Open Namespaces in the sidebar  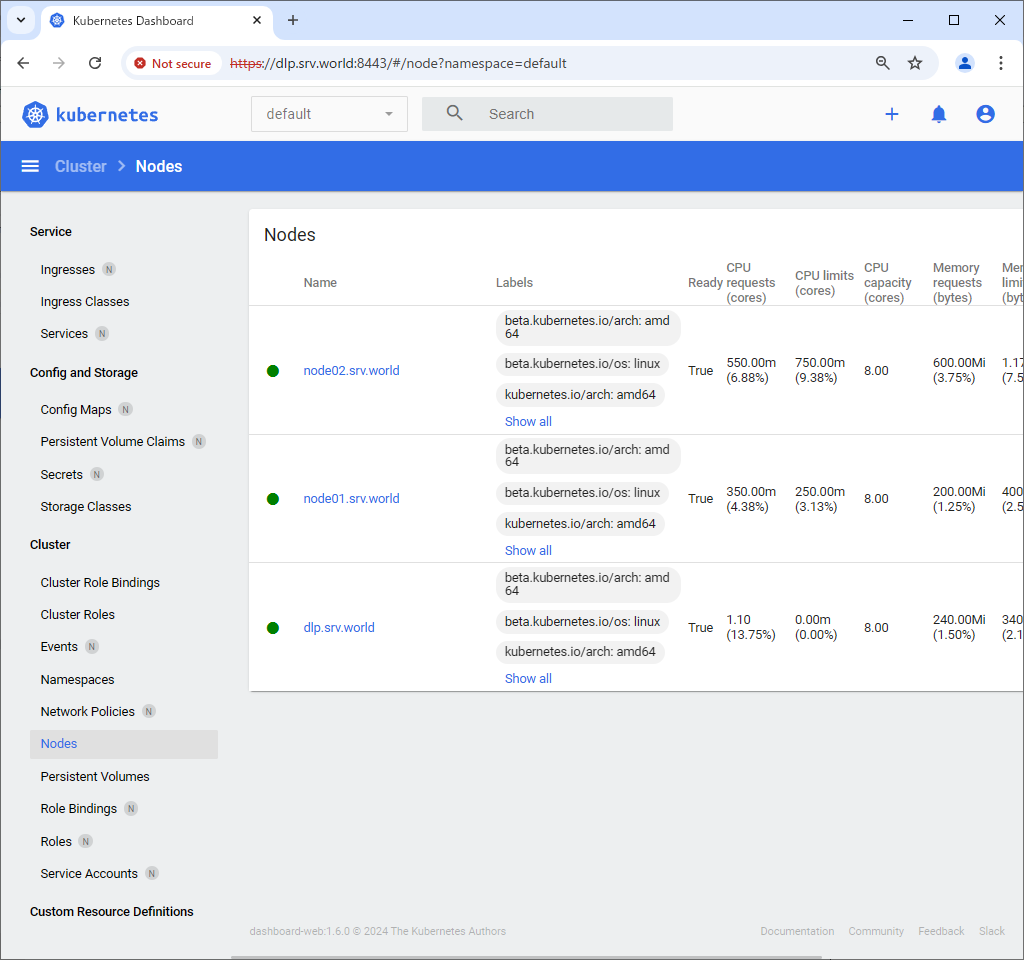pyautogui.click(x=77, y=680)
